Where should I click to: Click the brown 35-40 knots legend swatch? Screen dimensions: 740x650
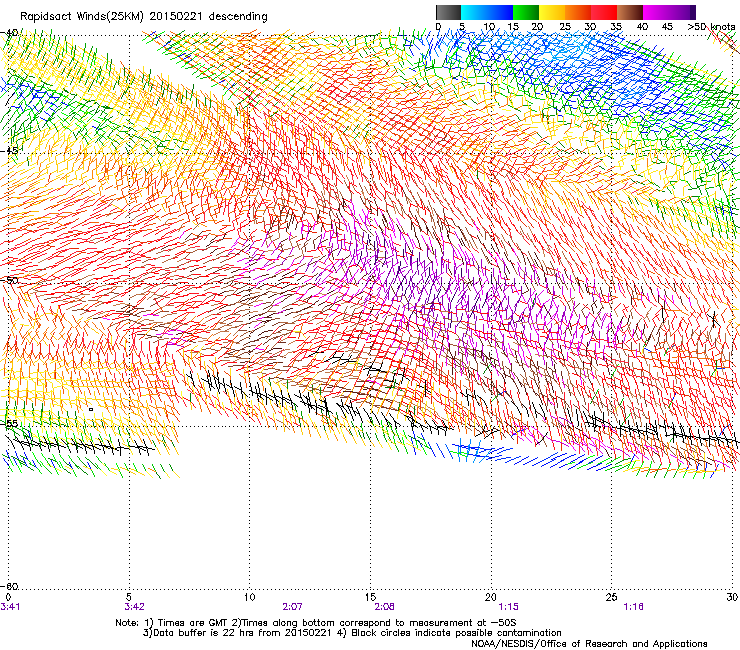click(631, 12)
